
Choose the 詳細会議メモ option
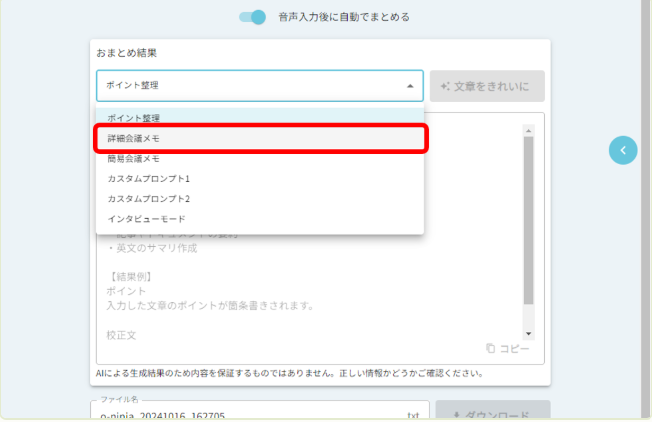[x=134, y=138]
